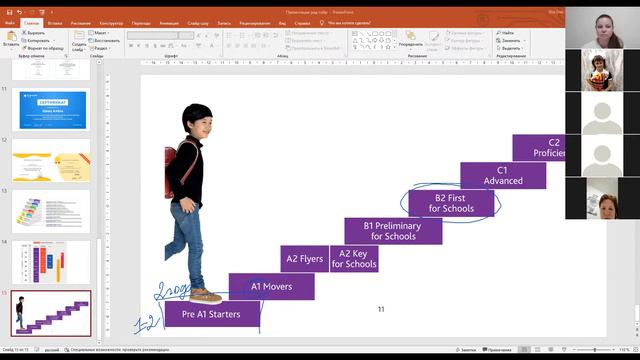Open the Упорядочить (Arrange) menu
Viewport: 640px width, 360px height.
[x=410, y=40]
